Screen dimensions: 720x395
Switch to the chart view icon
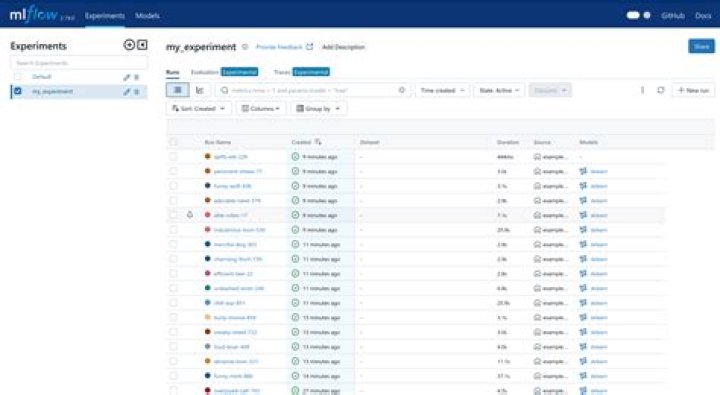tap(200, 90)
